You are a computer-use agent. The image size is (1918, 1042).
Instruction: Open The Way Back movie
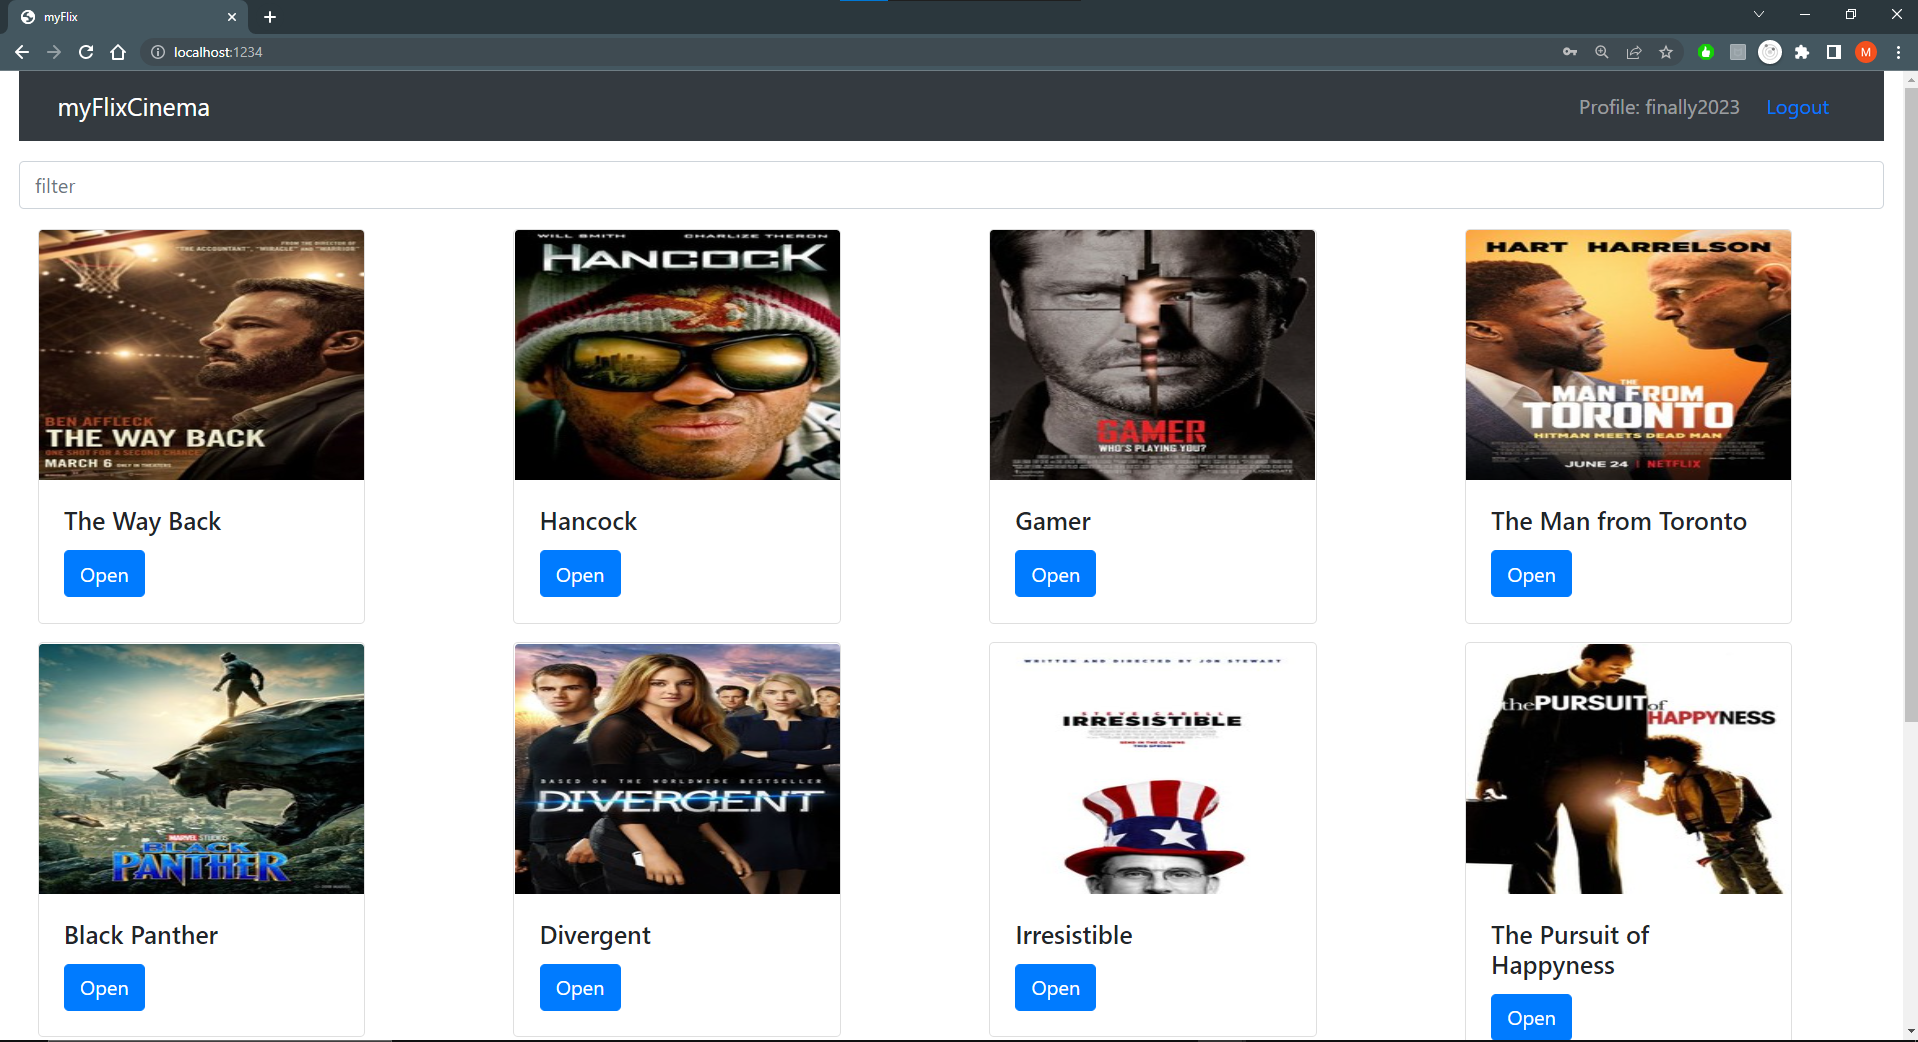[x=104, y=574]
